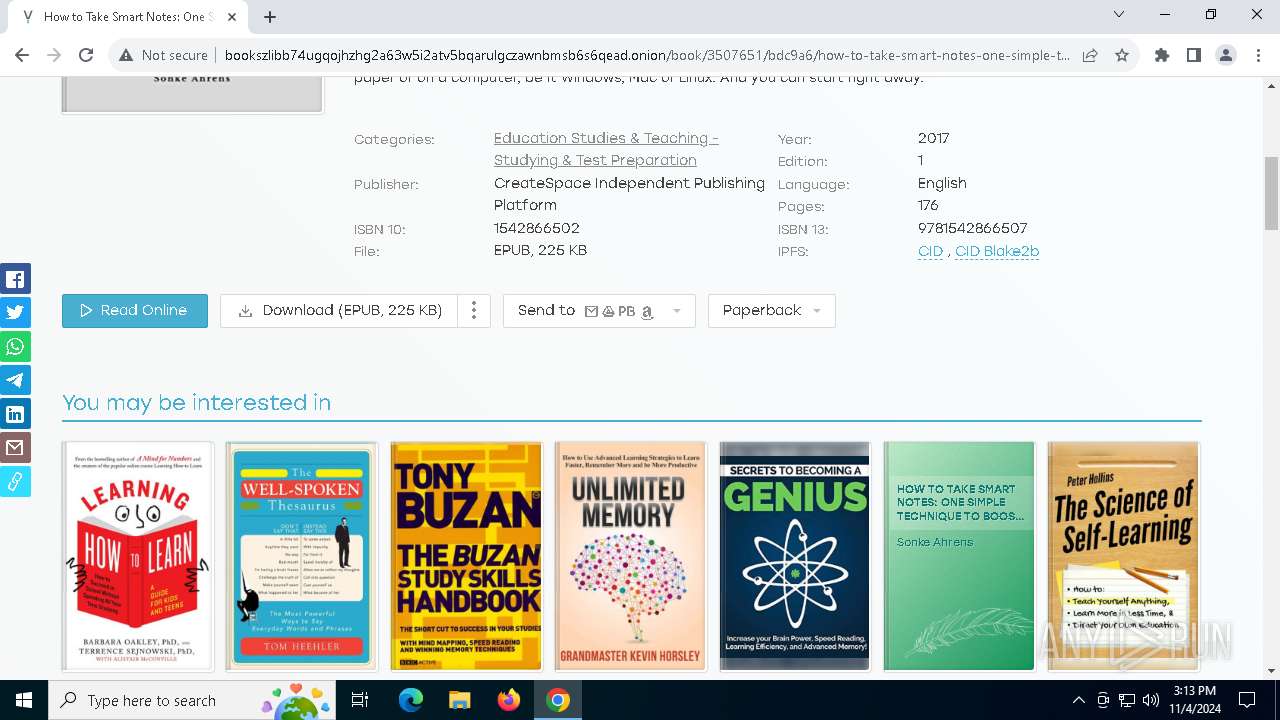Copy the link with the chain icon
Image resolution: width=1280 pixels, height=720 pixels.
[15, 482]
